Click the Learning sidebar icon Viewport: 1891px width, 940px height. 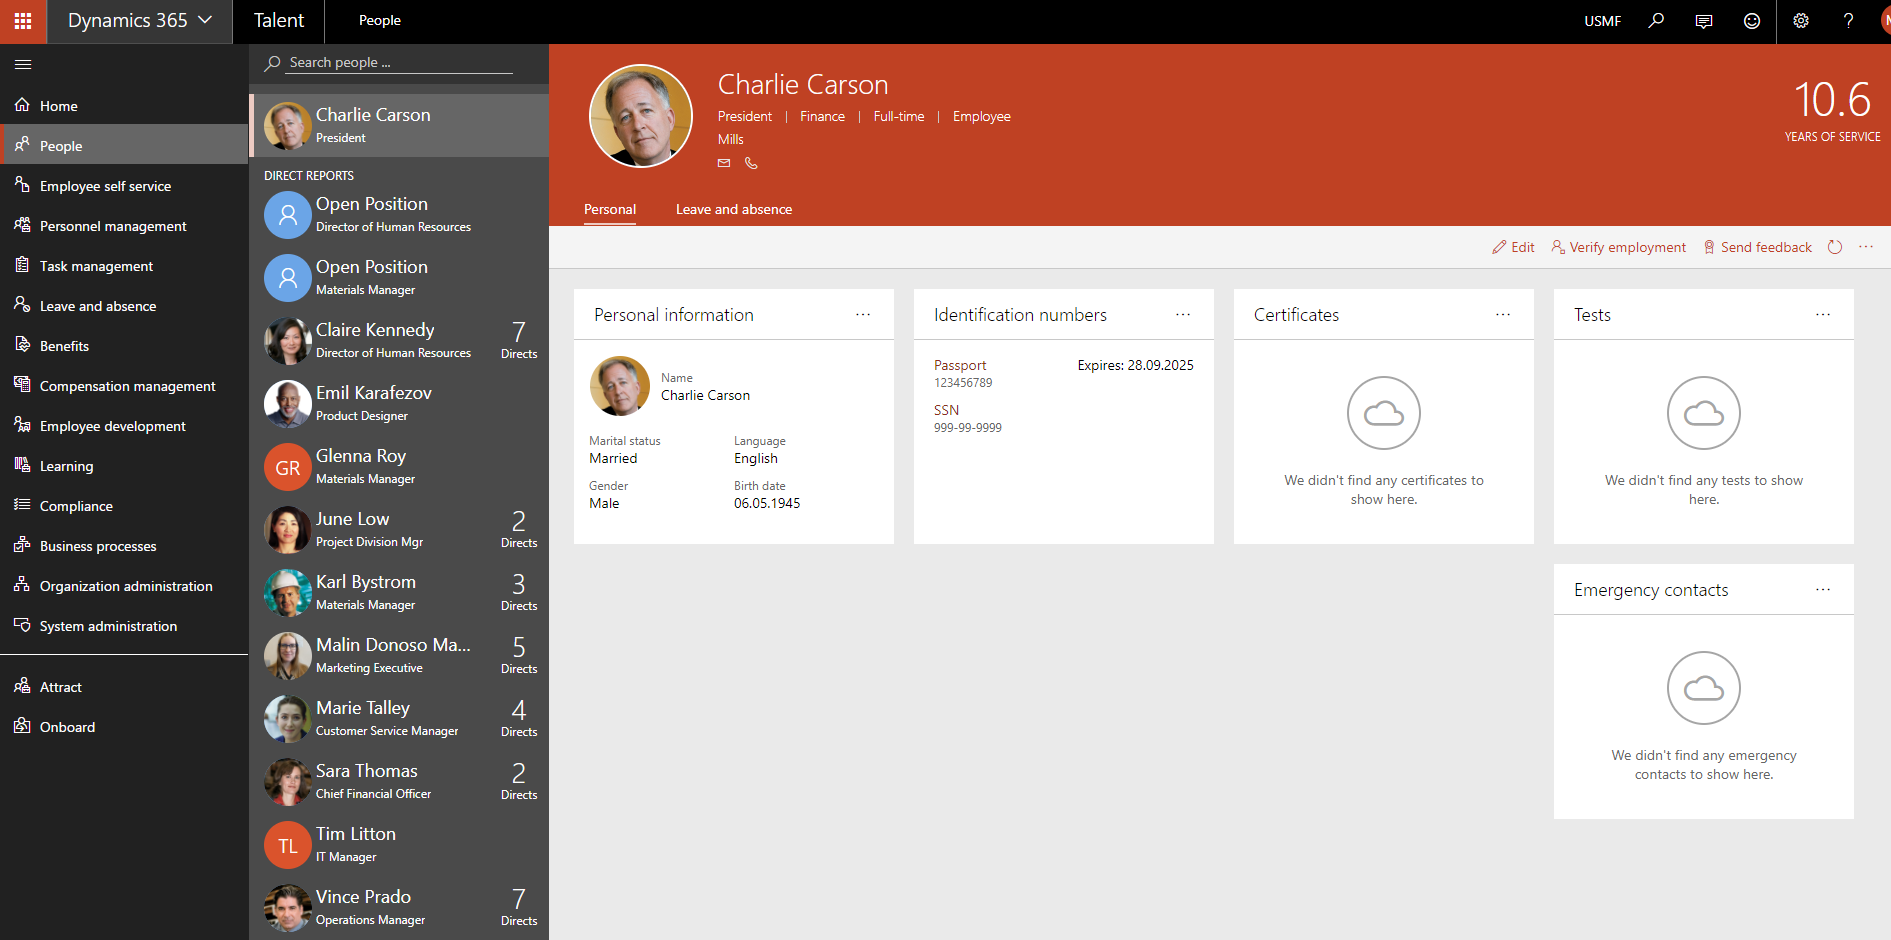[22, 465]
